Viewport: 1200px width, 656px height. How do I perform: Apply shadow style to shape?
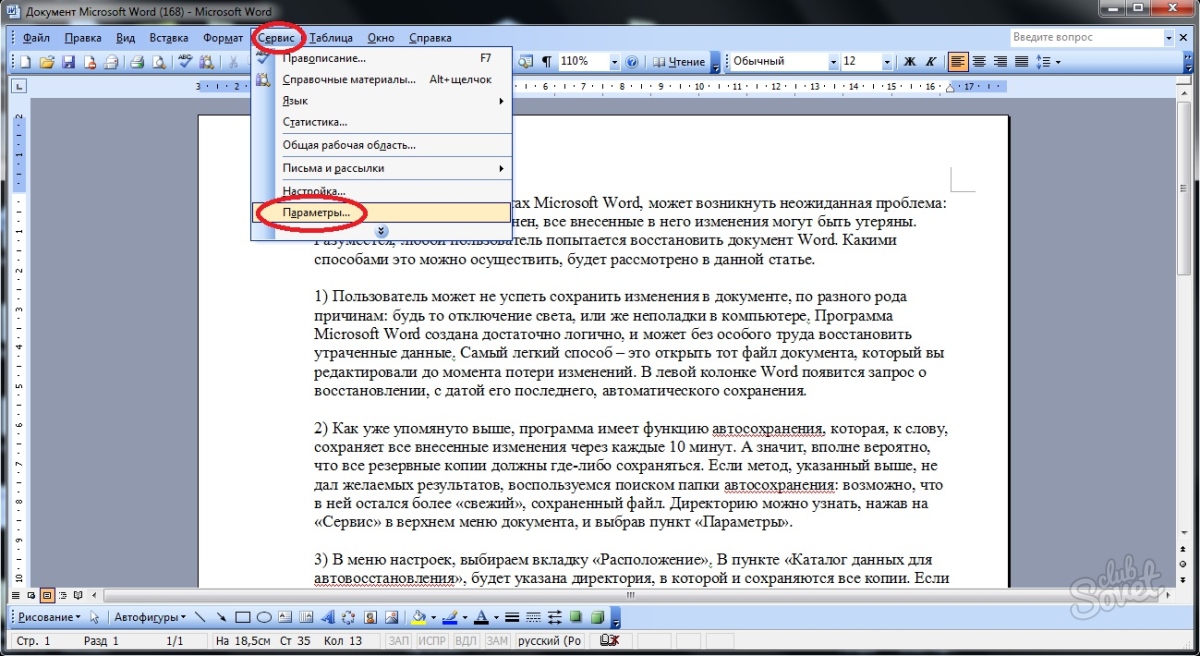coord(575,617)
